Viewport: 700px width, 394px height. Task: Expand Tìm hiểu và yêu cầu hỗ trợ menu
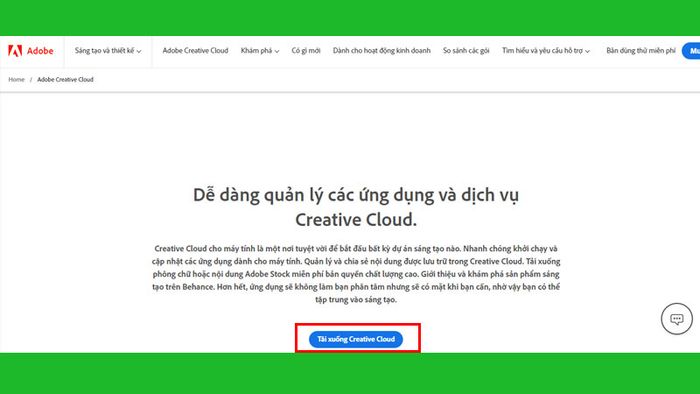546,51
